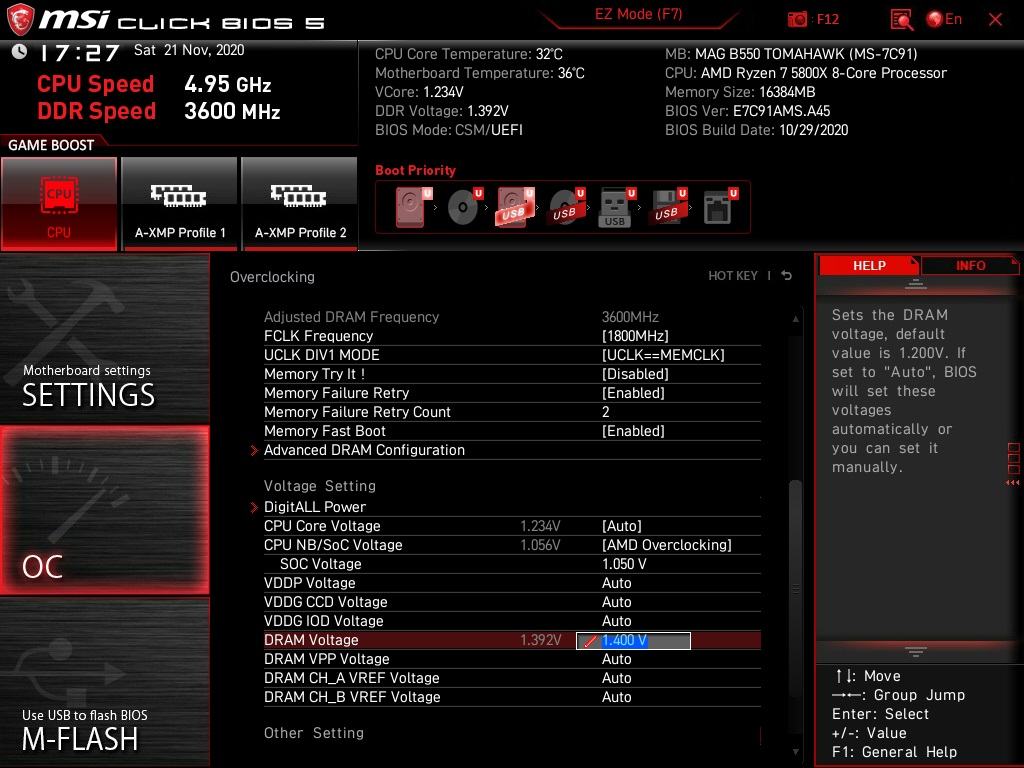Toggle GAME BOOST CPU button
The image size is (1024, 768).
(x=59, y=204)
